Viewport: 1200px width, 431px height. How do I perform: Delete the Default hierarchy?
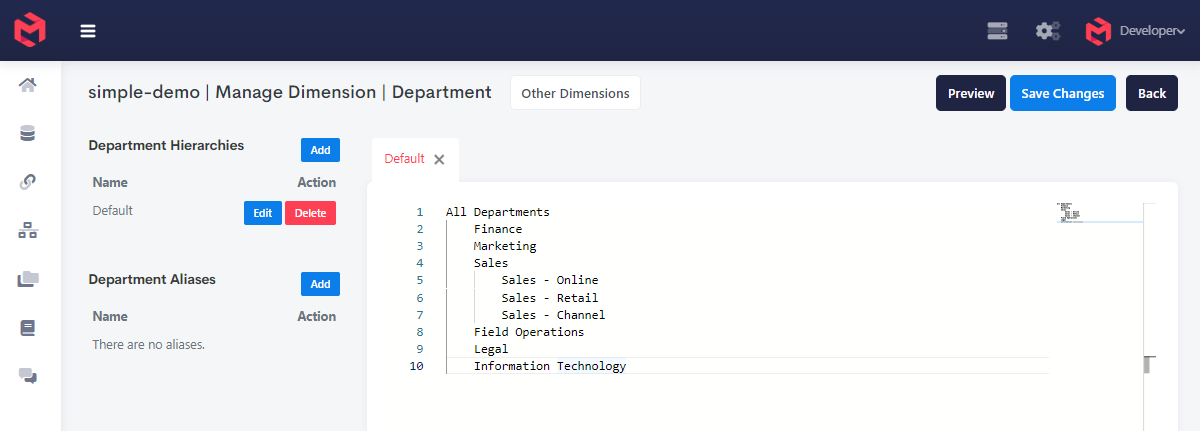pos(310,213)
